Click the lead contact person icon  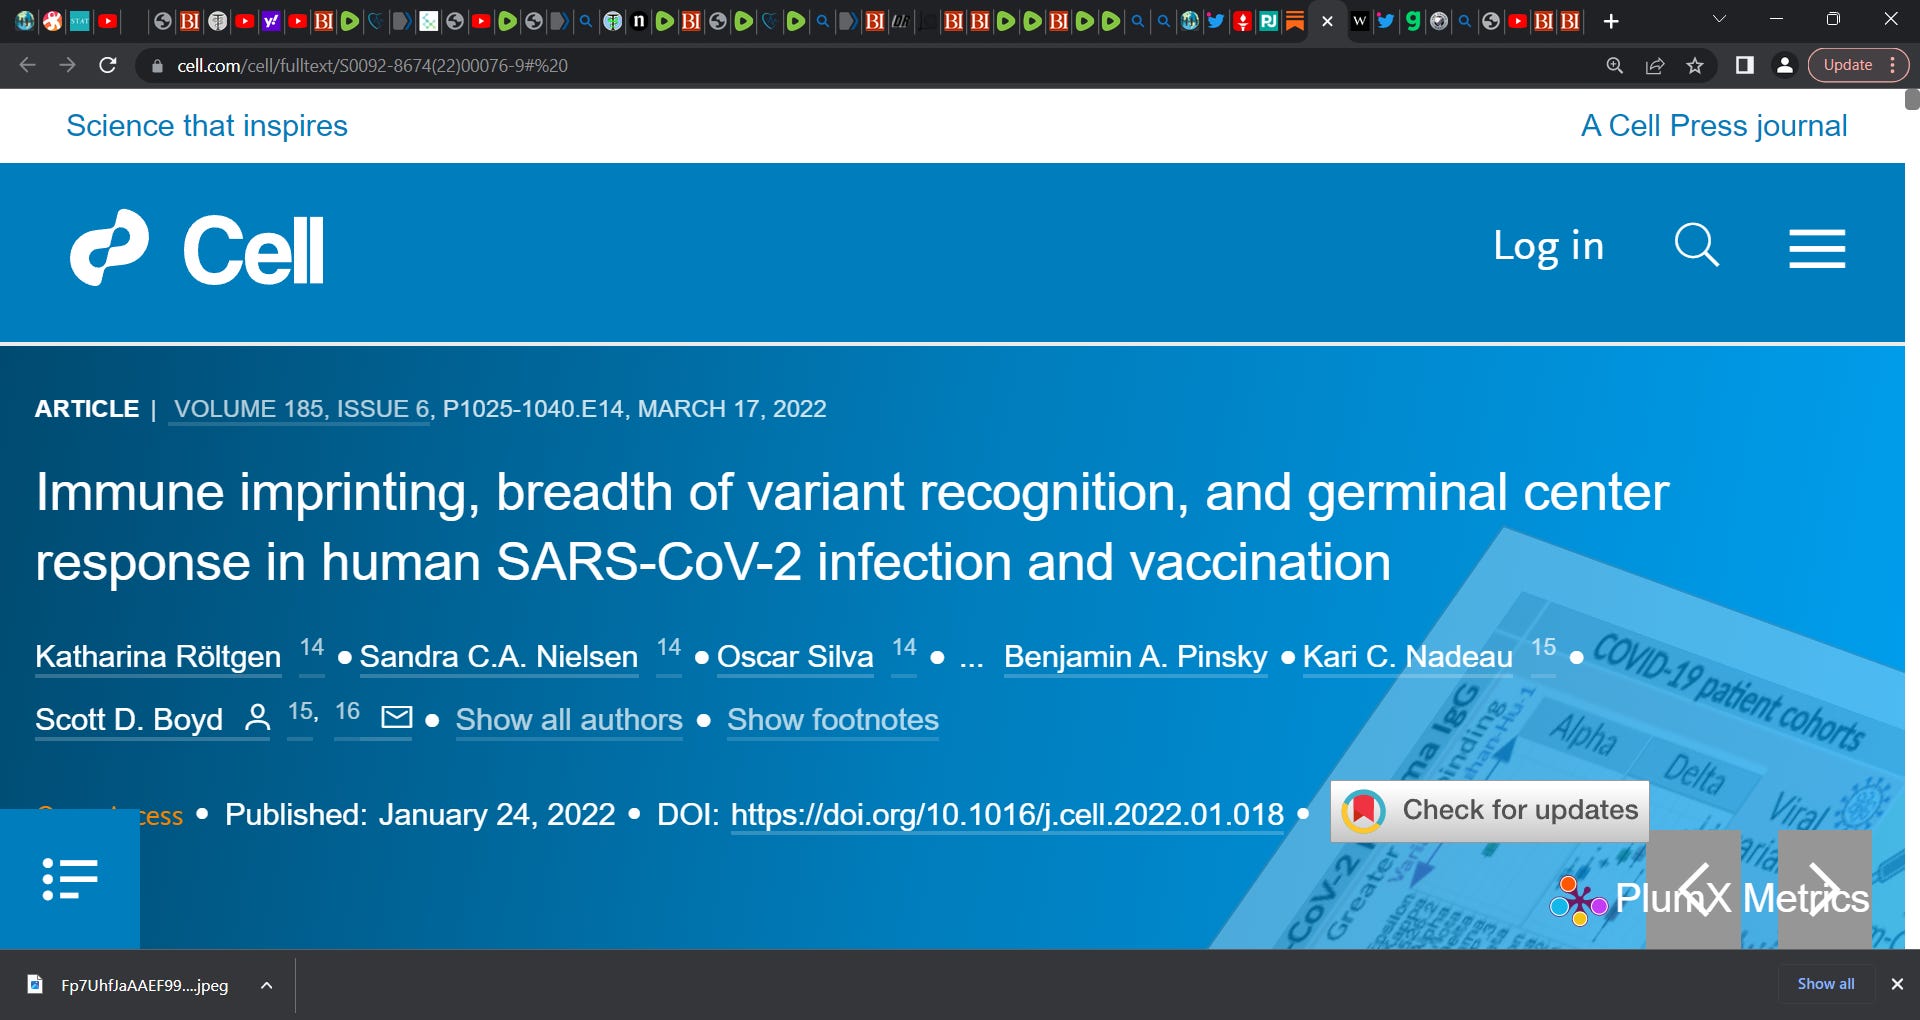point(257,717)
